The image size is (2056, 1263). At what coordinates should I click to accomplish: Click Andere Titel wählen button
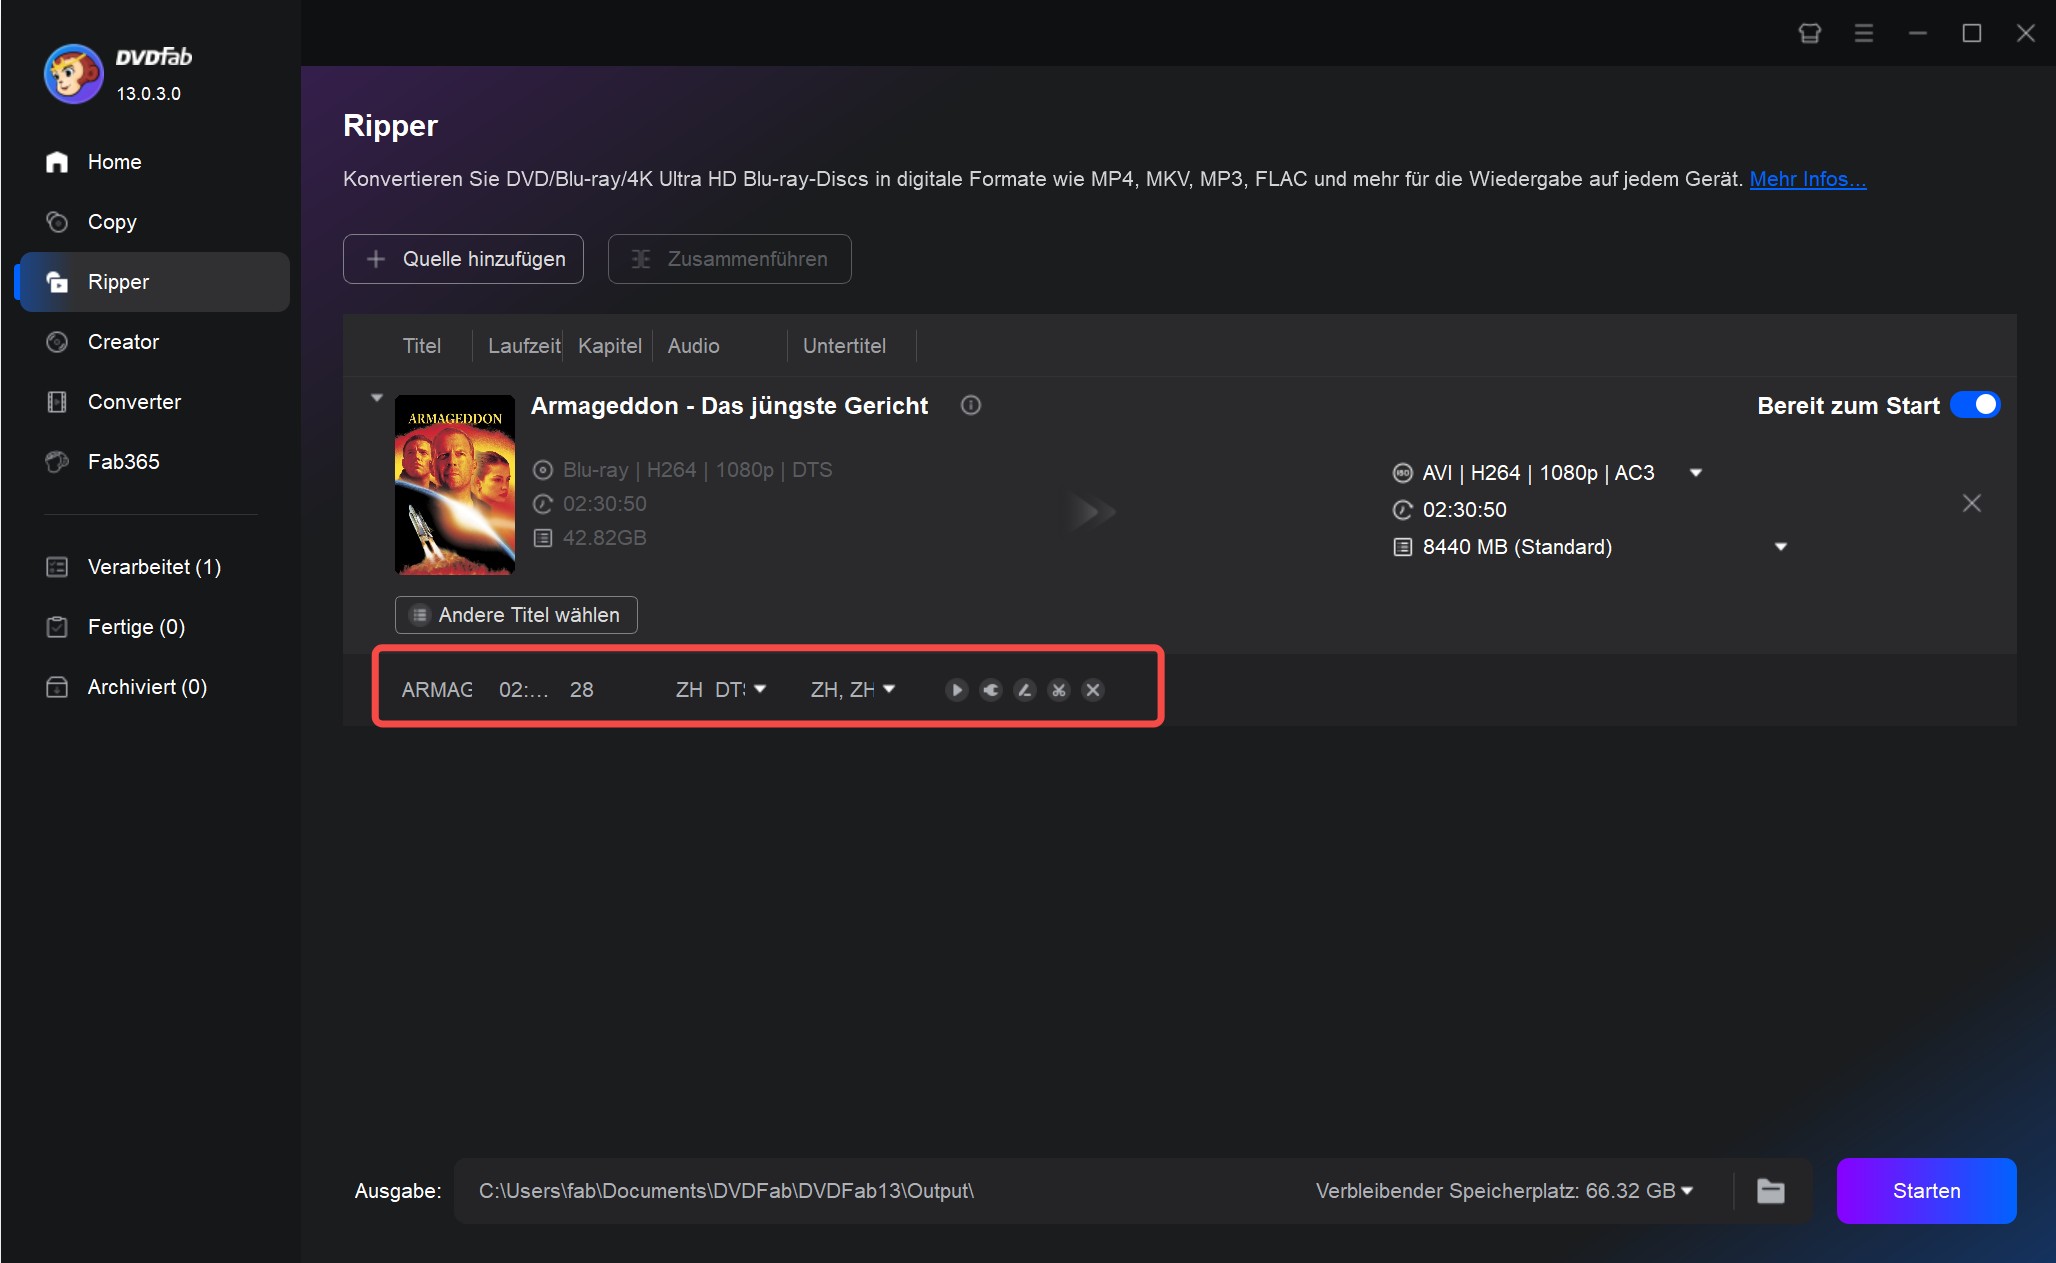pos(515,614)
